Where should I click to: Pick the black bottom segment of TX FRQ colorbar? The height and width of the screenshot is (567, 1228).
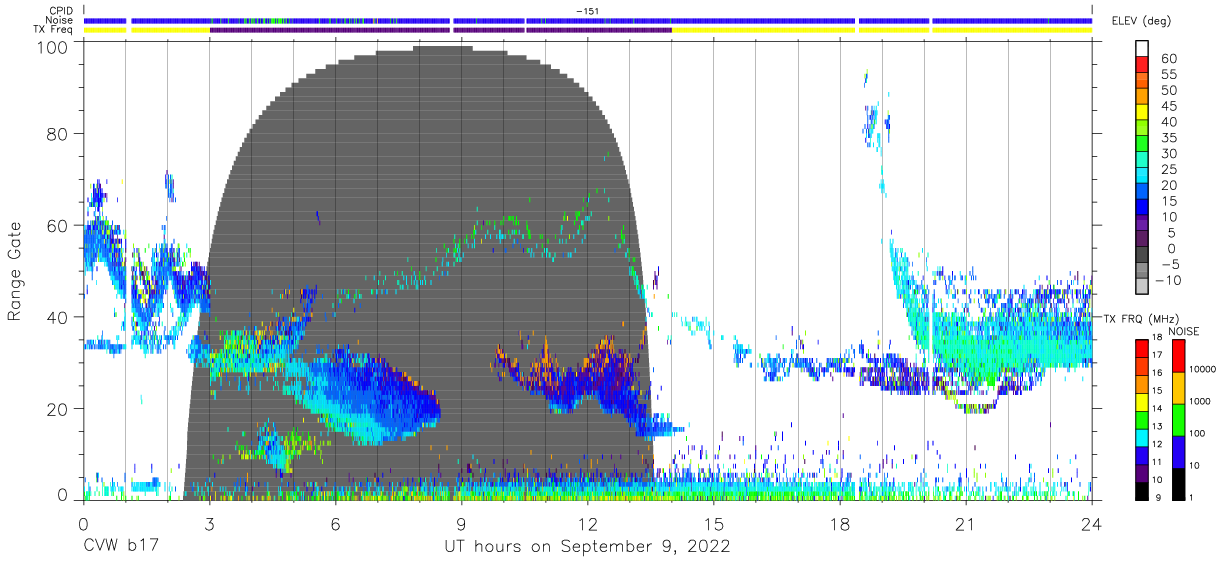click(1142, 492)
